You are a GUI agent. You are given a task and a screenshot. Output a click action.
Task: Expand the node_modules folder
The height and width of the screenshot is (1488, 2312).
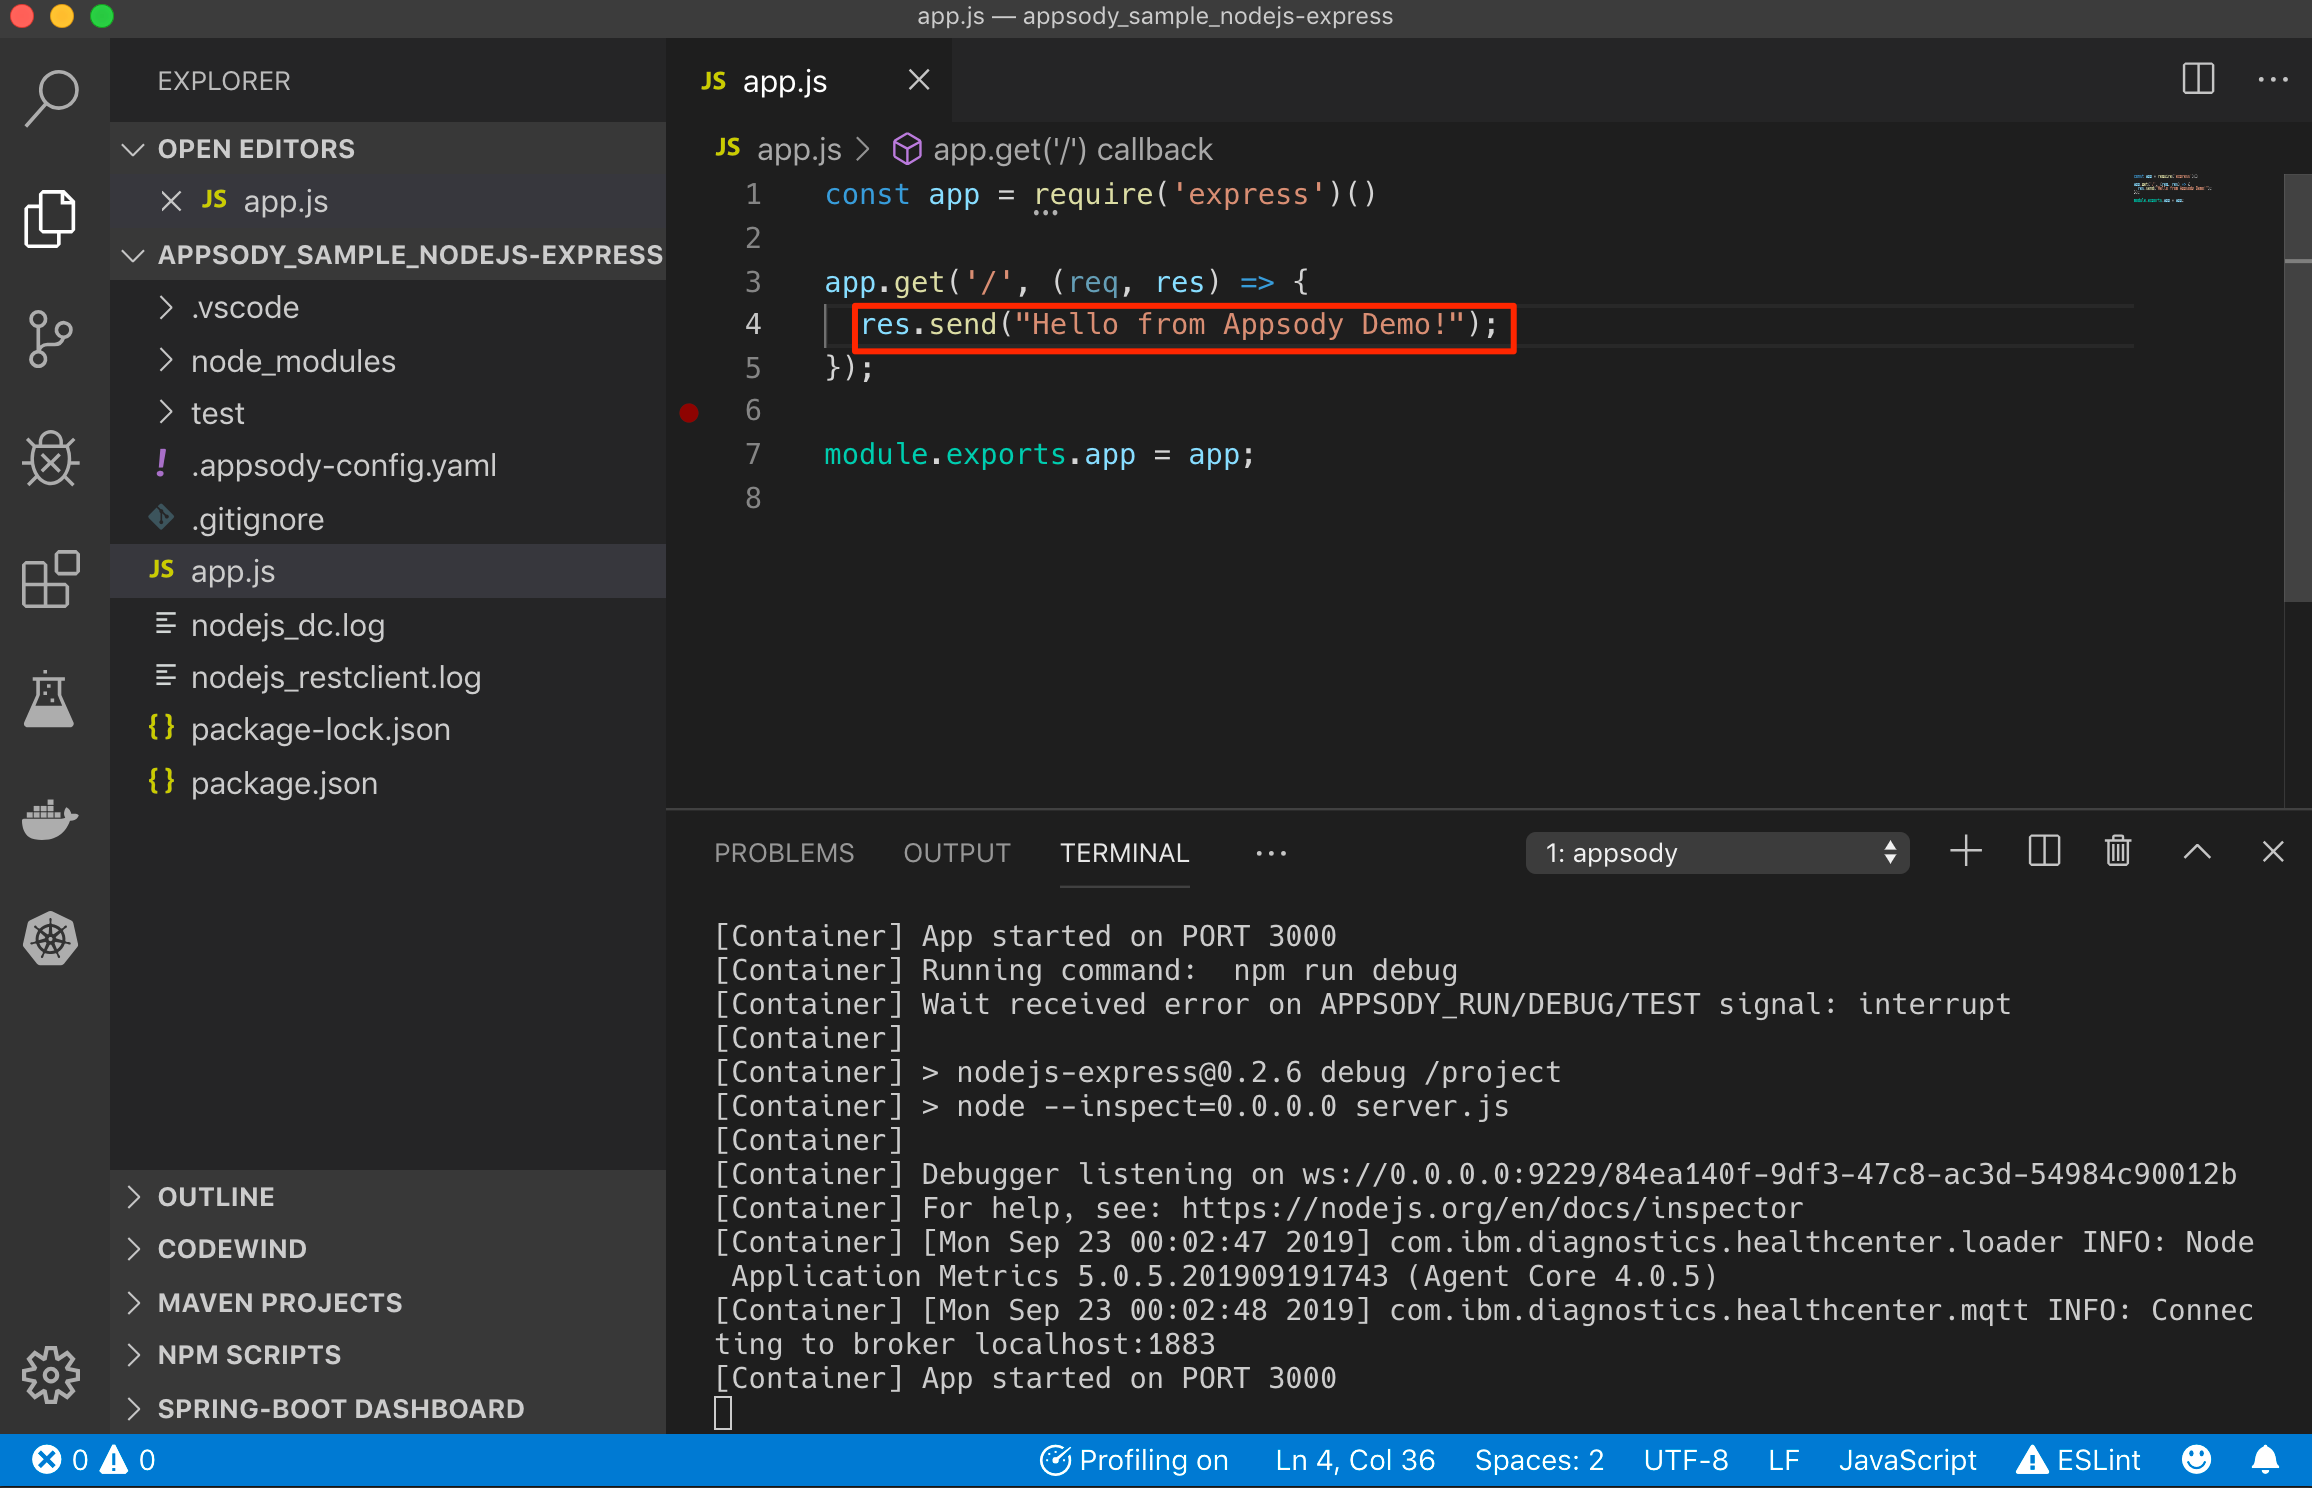388,361
